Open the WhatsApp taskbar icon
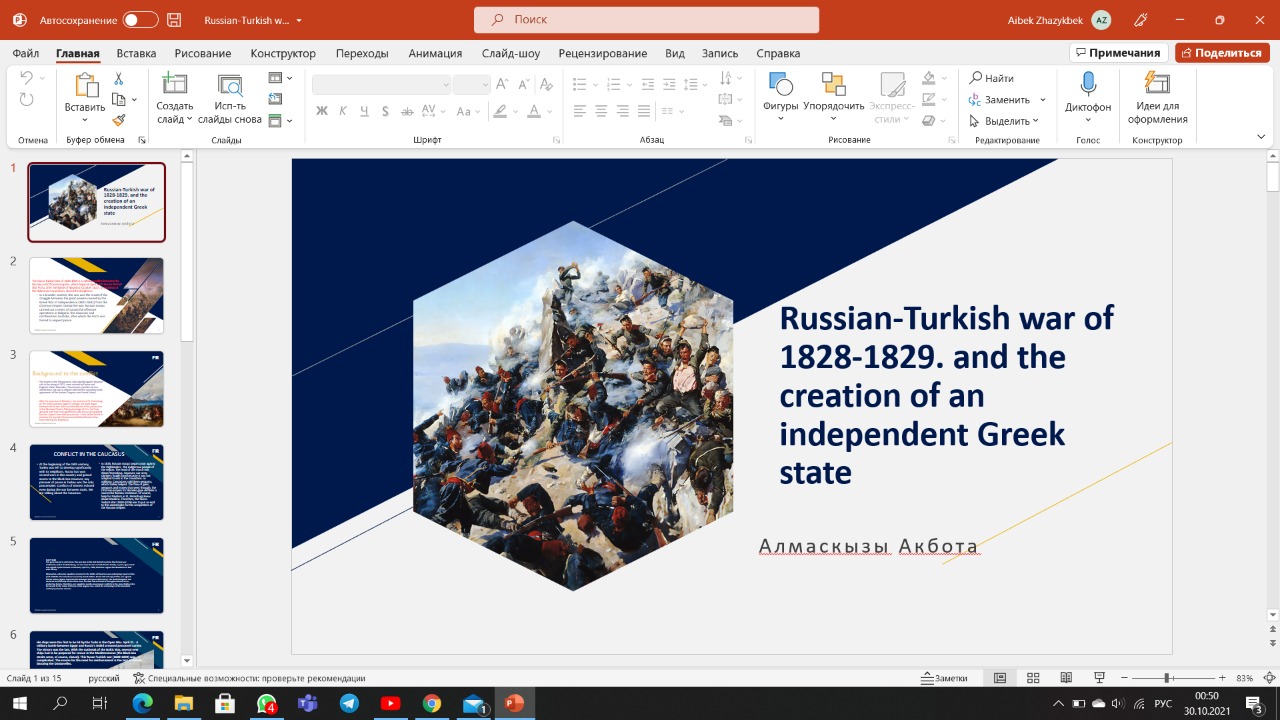 click(266, 704)
